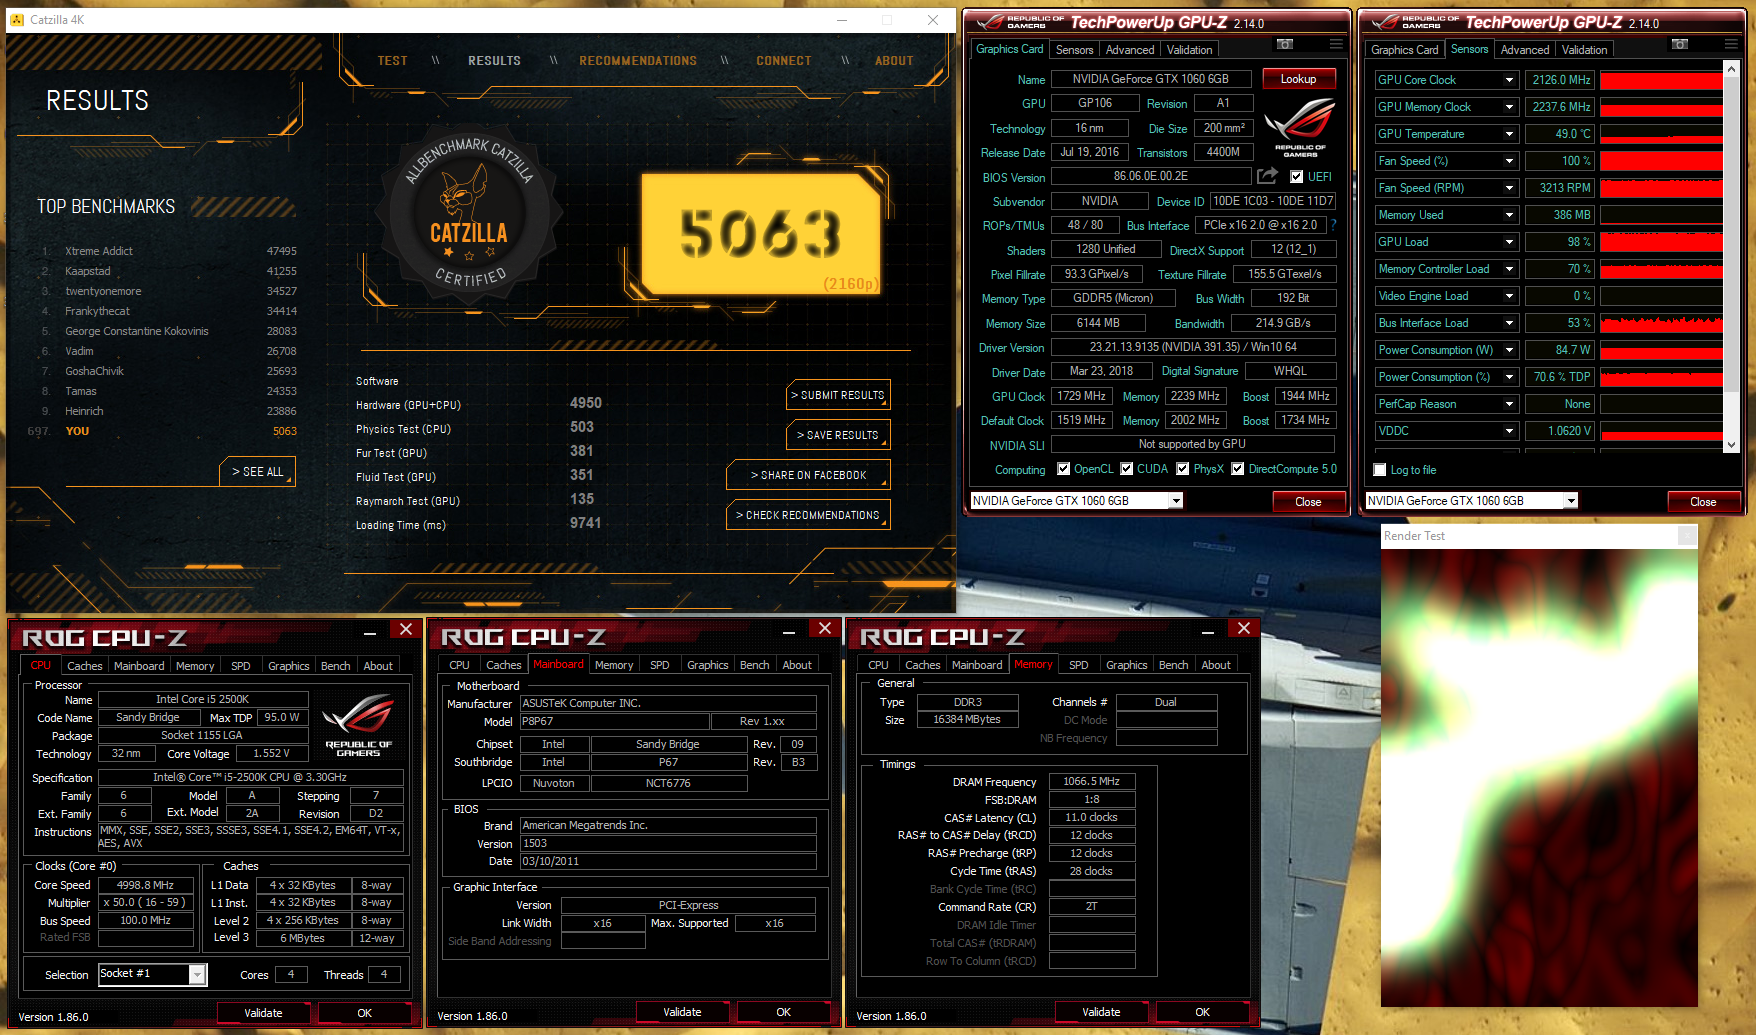The image size is (1756, 1035).
Task: Toggle the UEFI checkbox
Action: click(x=1296, y=177)
